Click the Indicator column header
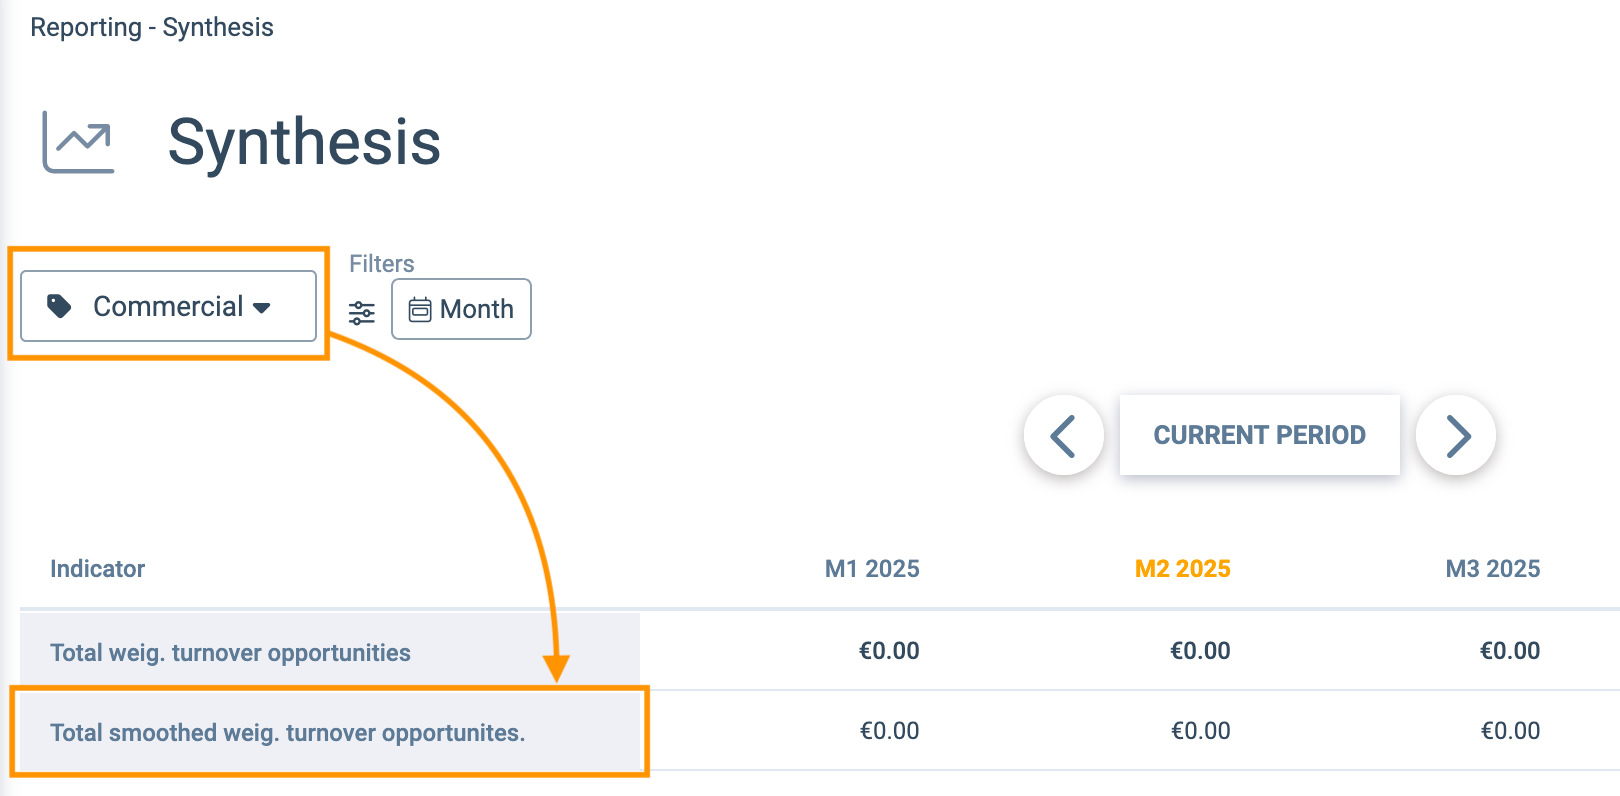The height and width of the screenshot is (796, 1620). (x=98, y=569)
